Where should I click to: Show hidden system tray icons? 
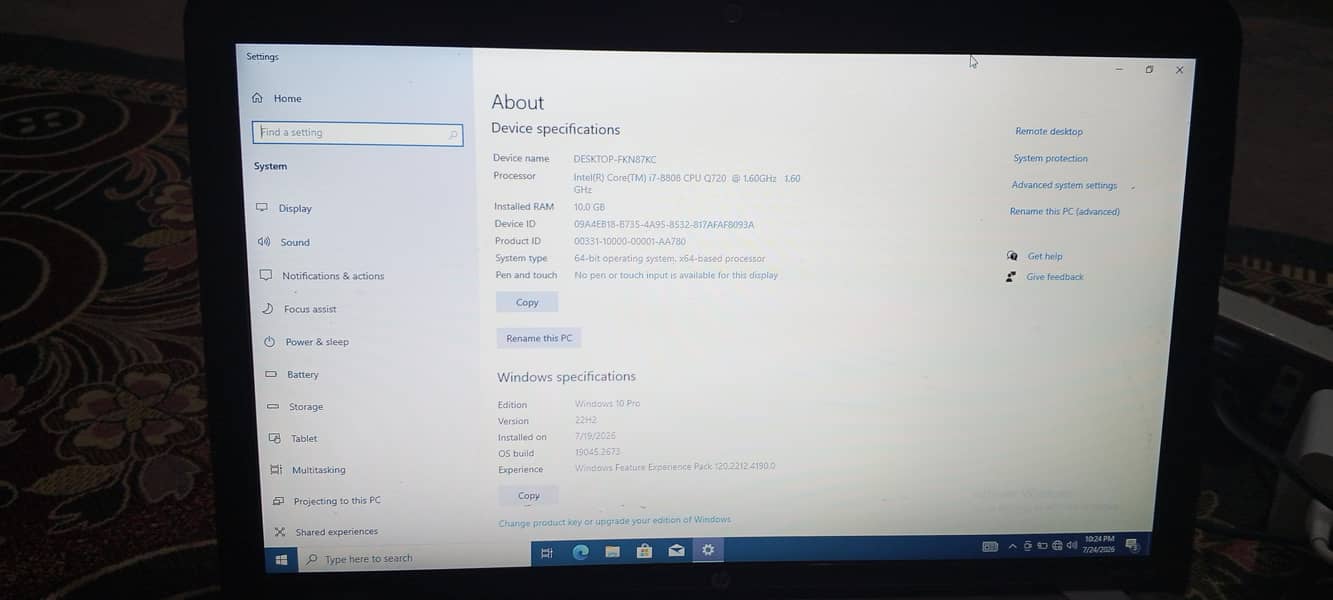click(x=1012, y=546)
